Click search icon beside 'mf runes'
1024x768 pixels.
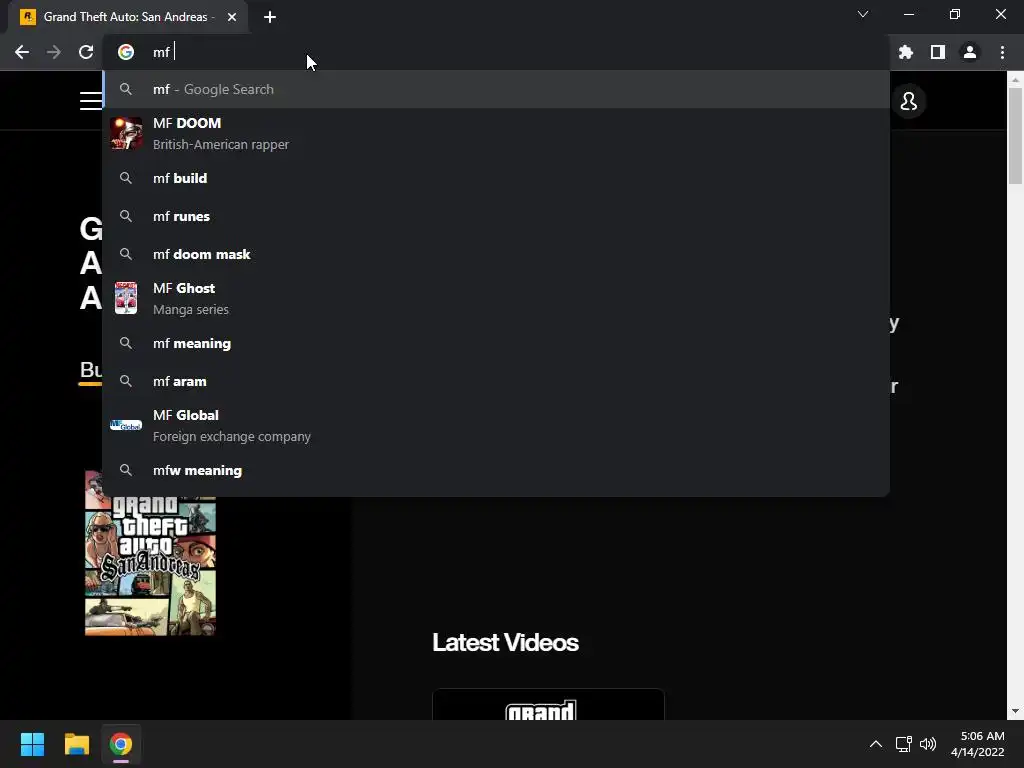[126, 216]
